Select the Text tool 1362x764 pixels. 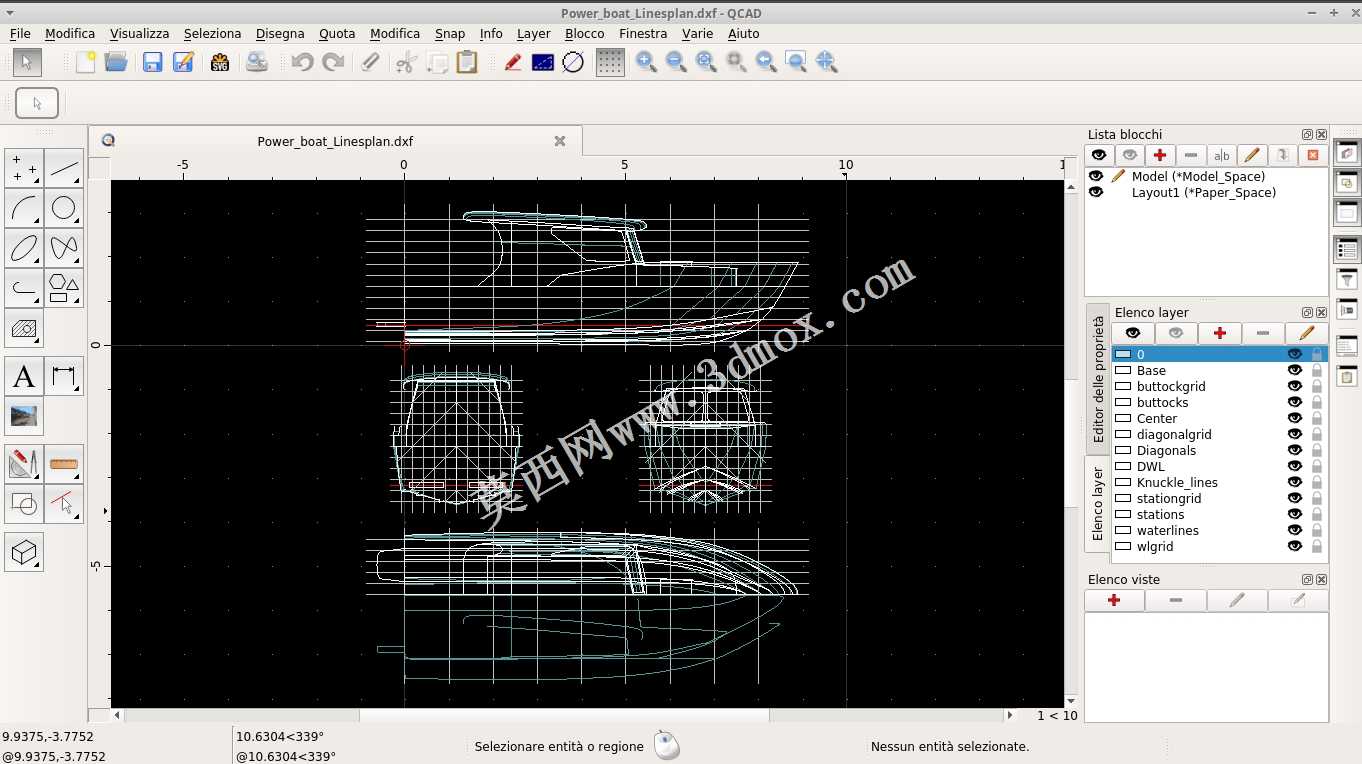click(x=24, y=377)
